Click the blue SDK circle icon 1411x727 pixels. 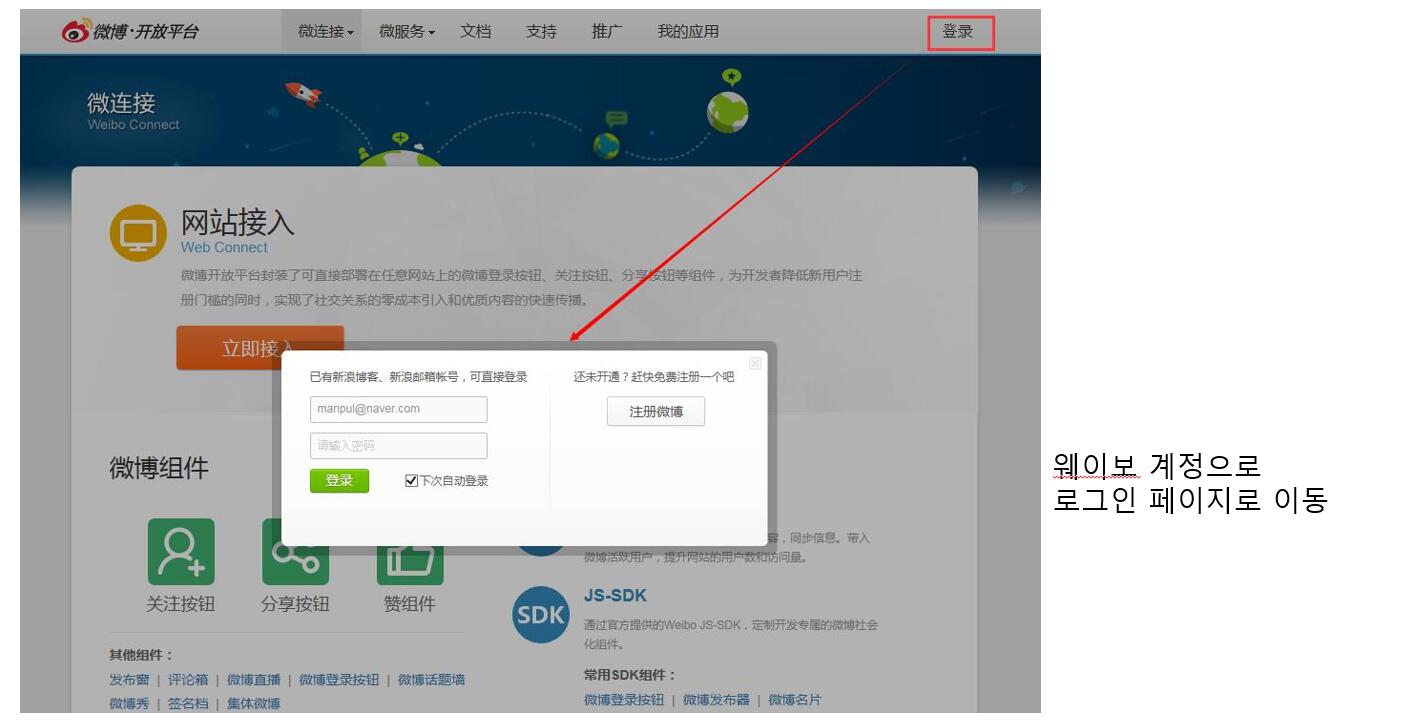[541, 615]
